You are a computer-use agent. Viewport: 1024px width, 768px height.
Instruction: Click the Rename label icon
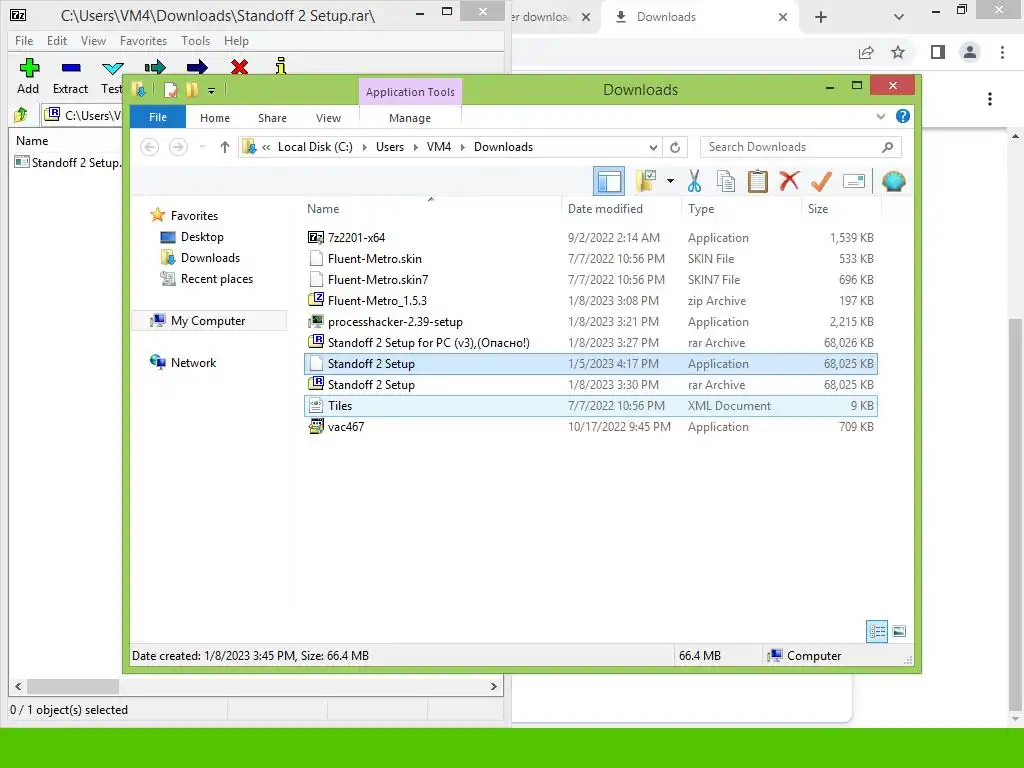click(854, 181)
